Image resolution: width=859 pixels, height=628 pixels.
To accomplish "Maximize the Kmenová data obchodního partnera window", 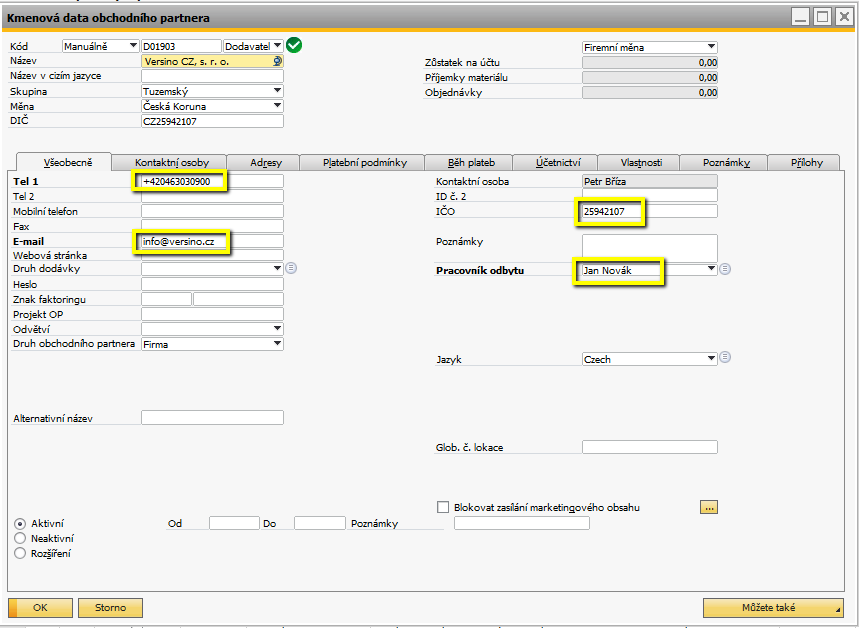I will click(822, 18).
